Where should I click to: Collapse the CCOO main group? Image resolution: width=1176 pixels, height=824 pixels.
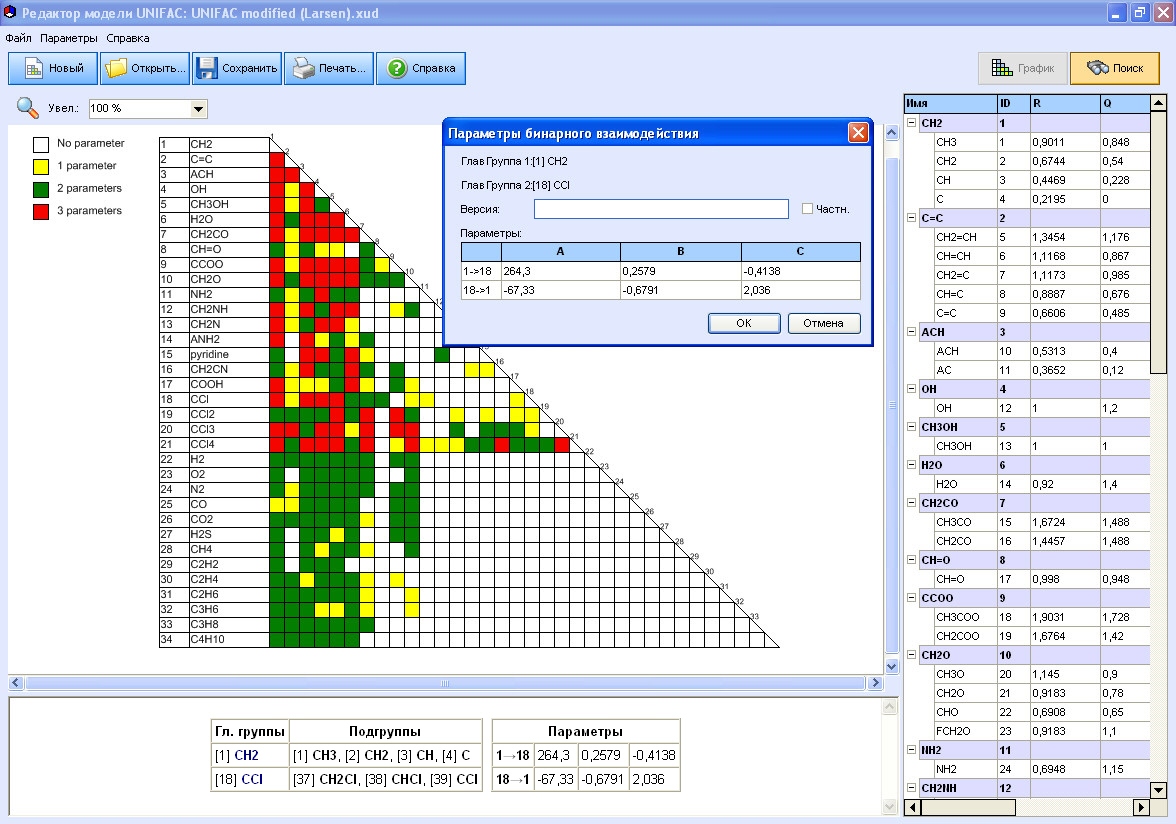(912, 598)
